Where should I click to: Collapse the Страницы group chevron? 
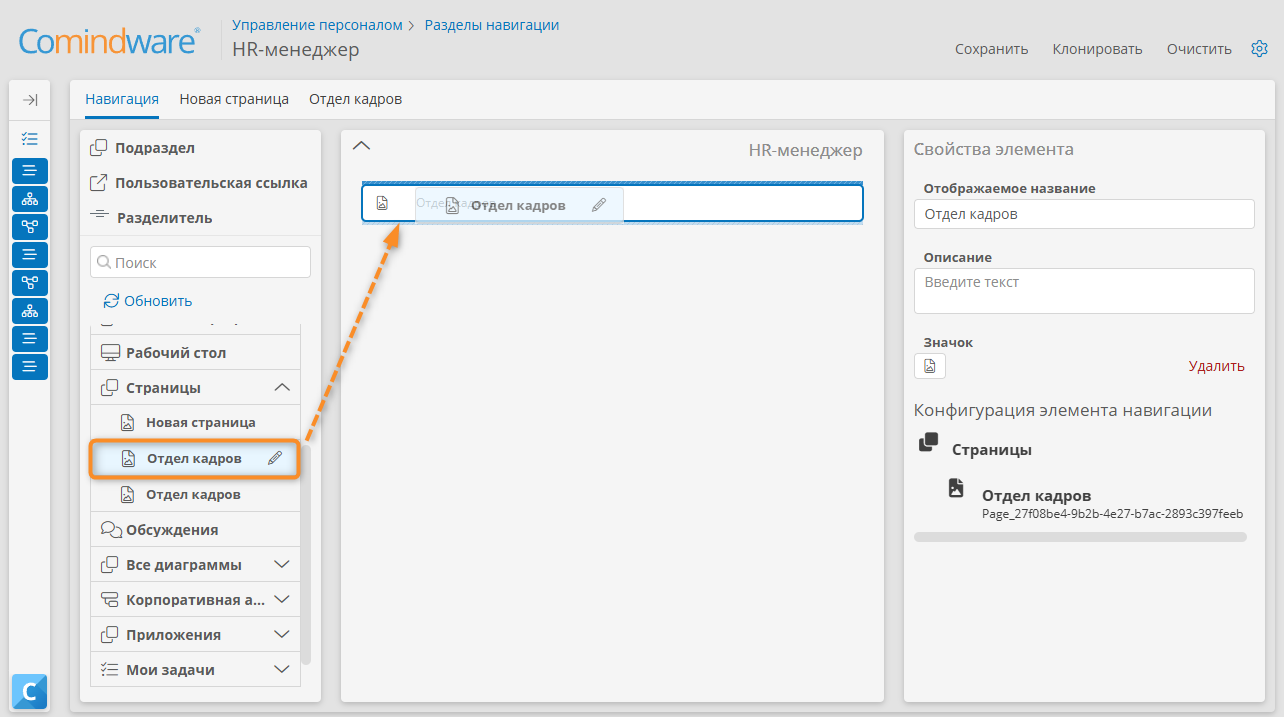(x=282, y=387)
